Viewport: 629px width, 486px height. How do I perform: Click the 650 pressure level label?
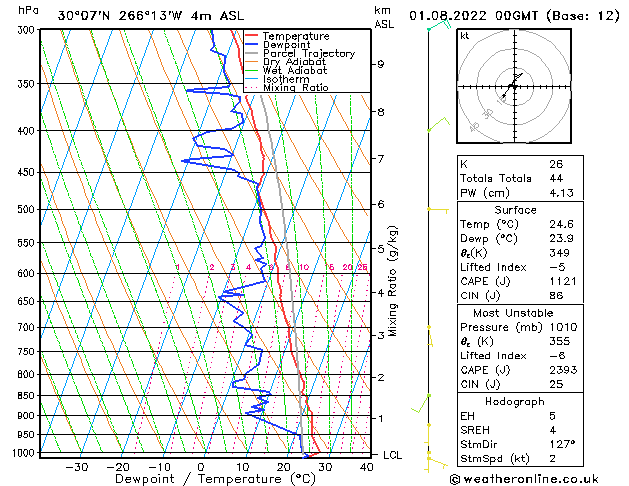[28, 301]
